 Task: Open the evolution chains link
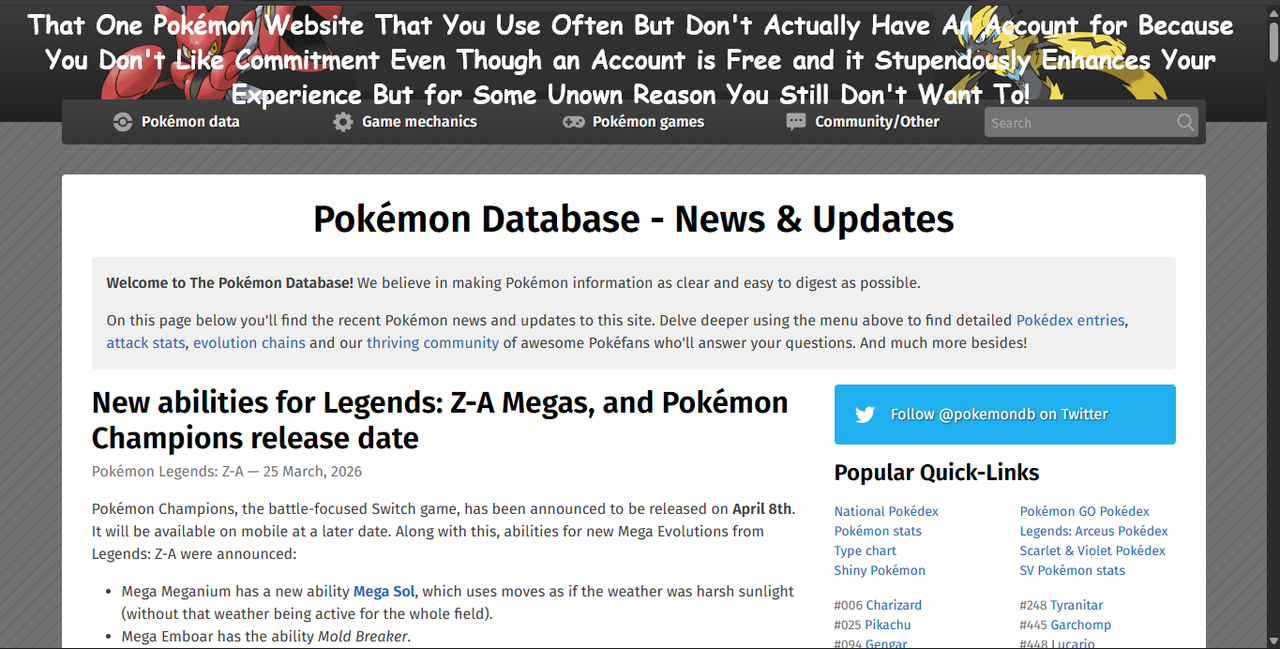(249, 343)
